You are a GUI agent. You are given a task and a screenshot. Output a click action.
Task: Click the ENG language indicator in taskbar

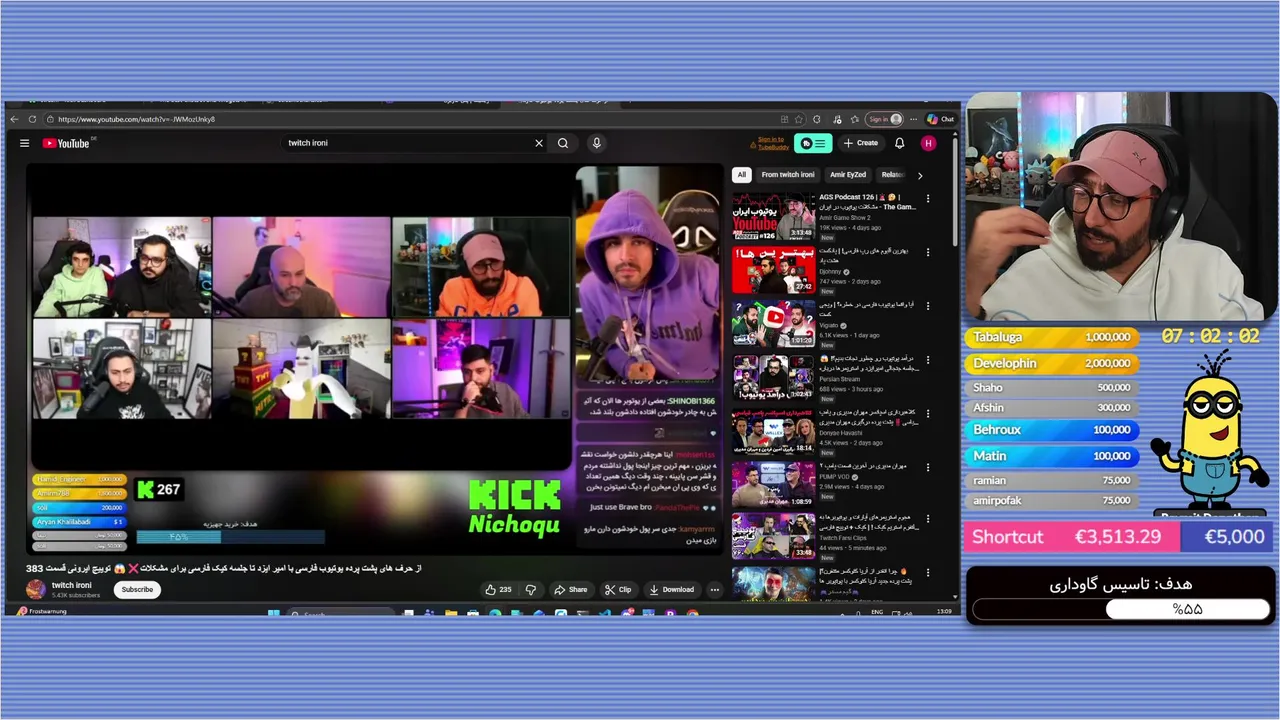click(877, 611)
